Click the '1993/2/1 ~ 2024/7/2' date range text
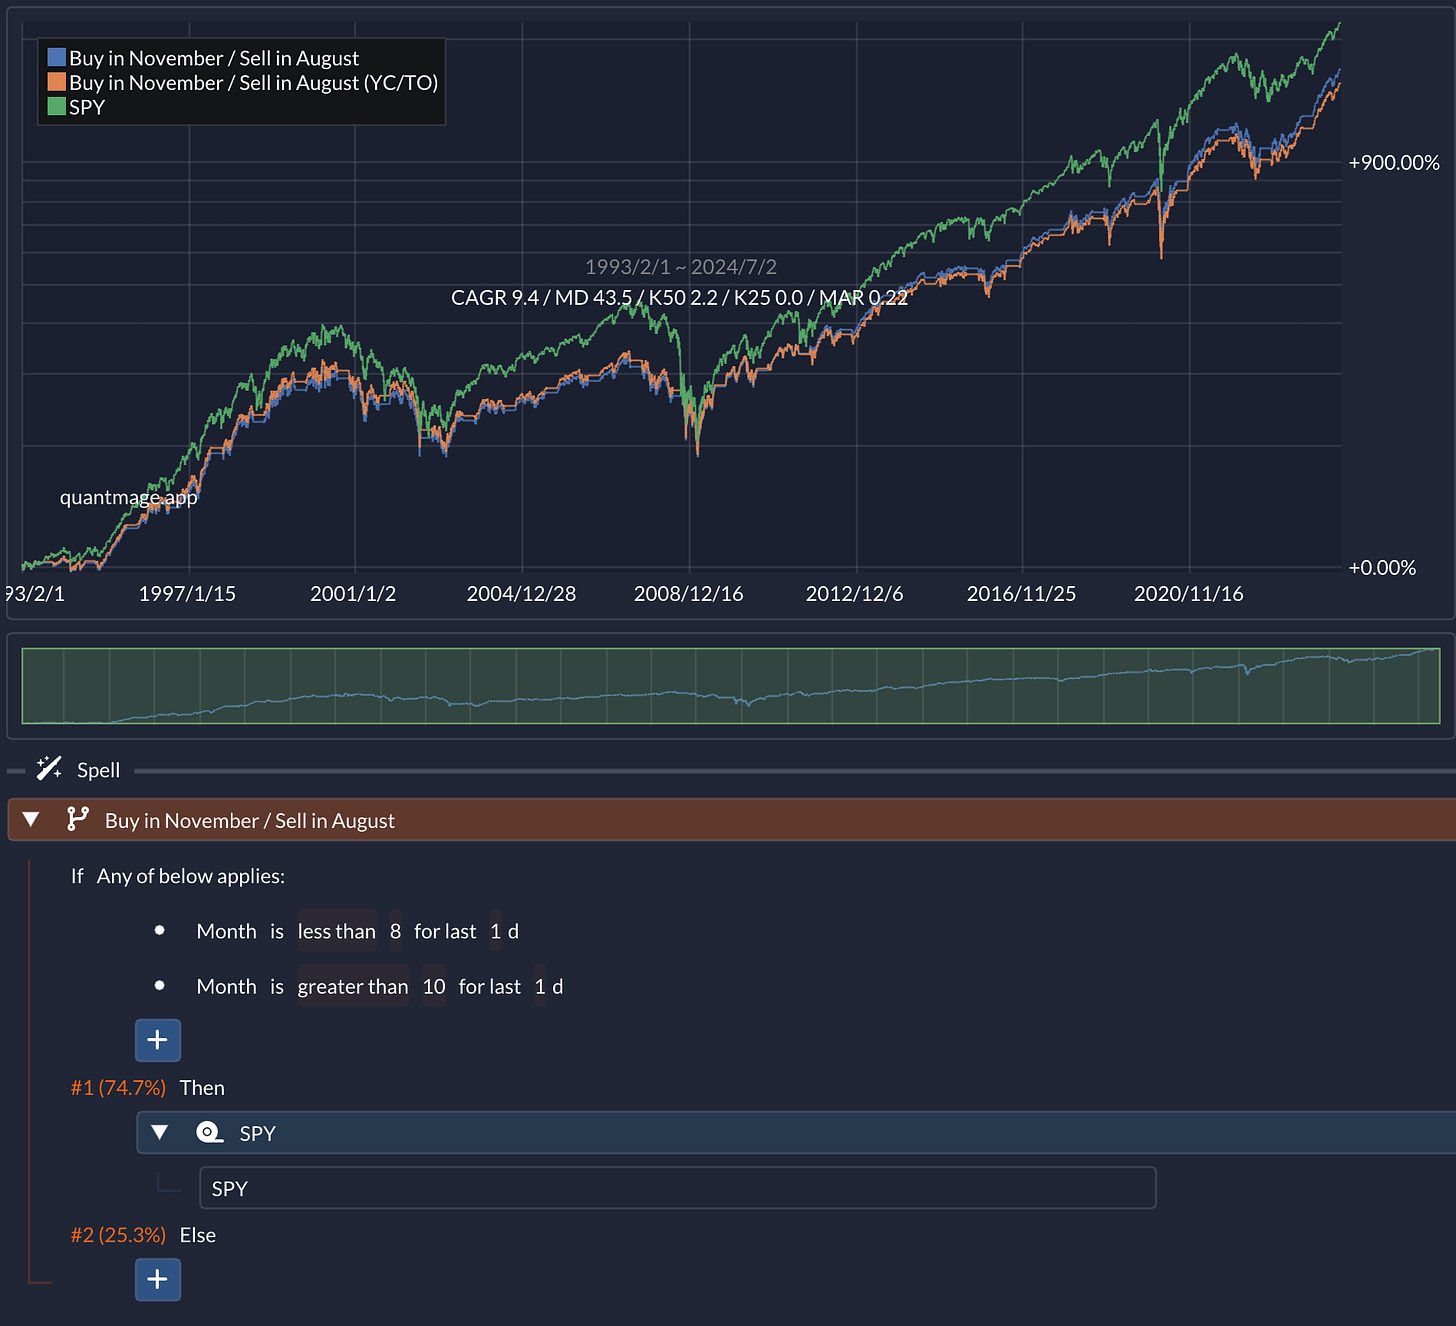1456x1326 pixels. 681,267
